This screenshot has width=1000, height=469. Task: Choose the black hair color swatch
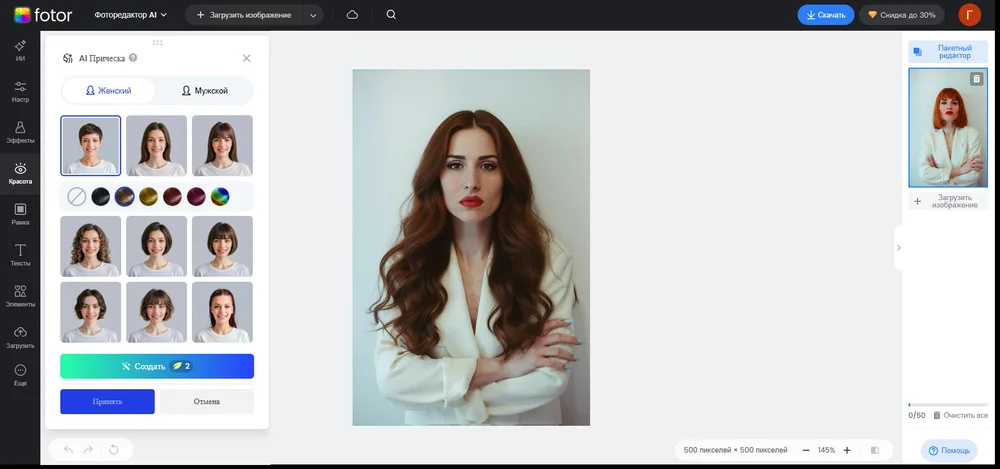[x=101, y=197]
